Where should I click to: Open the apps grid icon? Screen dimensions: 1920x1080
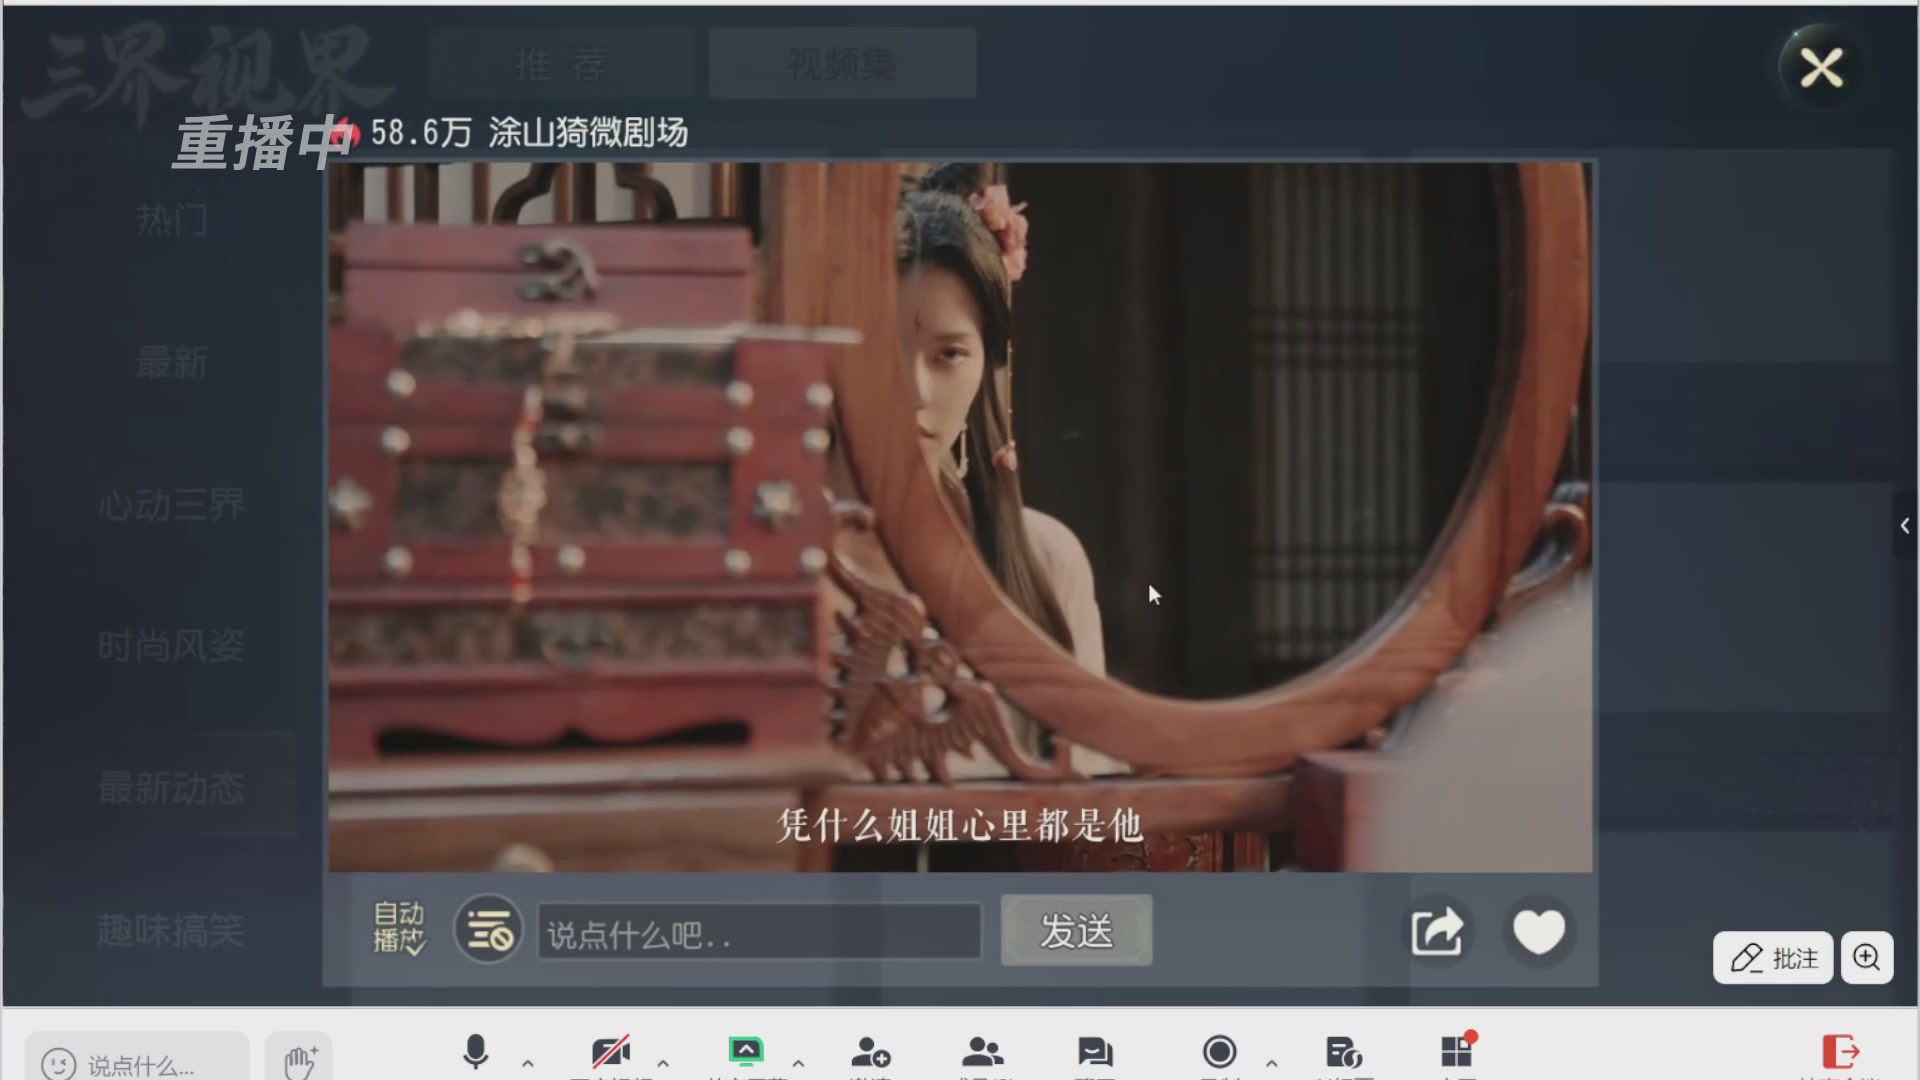point(1456,1052)
